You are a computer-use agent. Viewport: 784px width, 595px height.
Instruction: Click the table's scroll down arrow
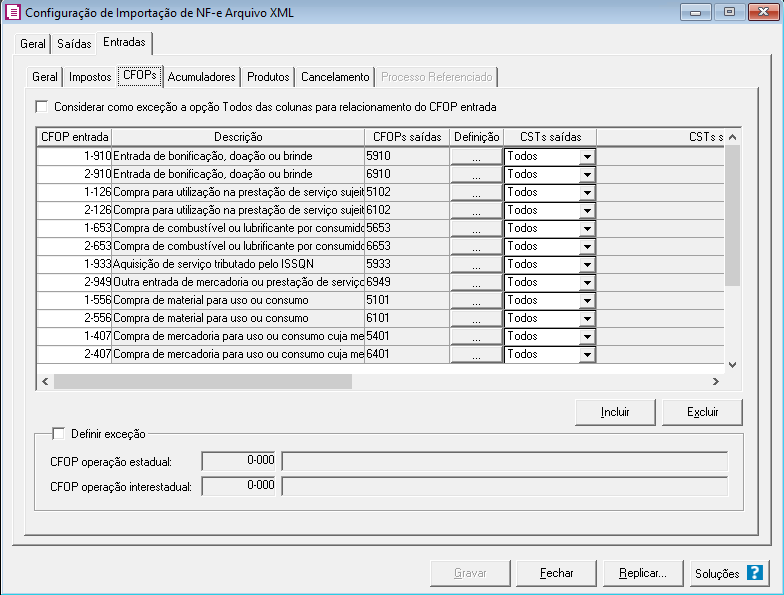[x=732, y=365]
